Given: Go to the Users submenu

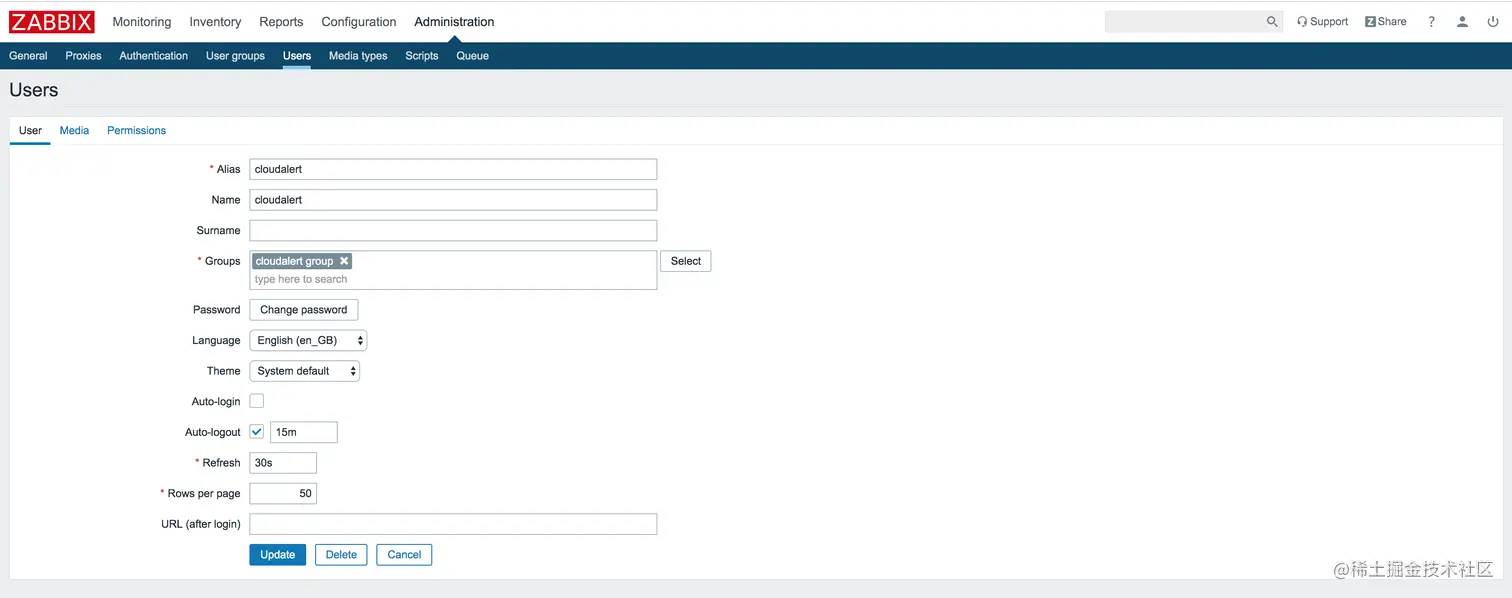Looking at the screenshot, I should coord(297,56).
